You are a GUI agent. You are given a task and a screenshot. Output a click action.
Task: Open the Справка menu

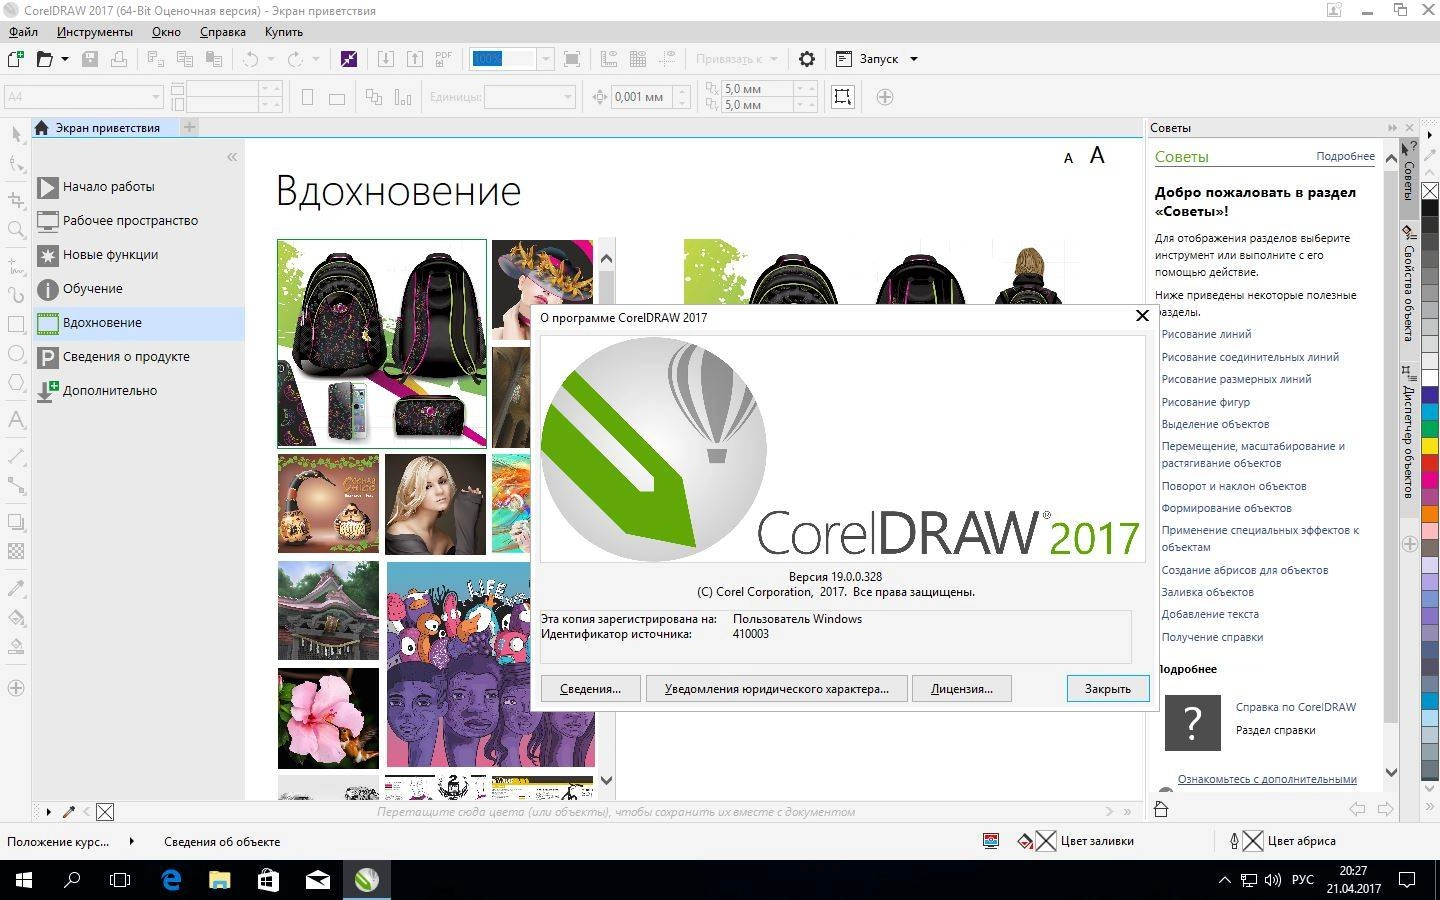223,32
